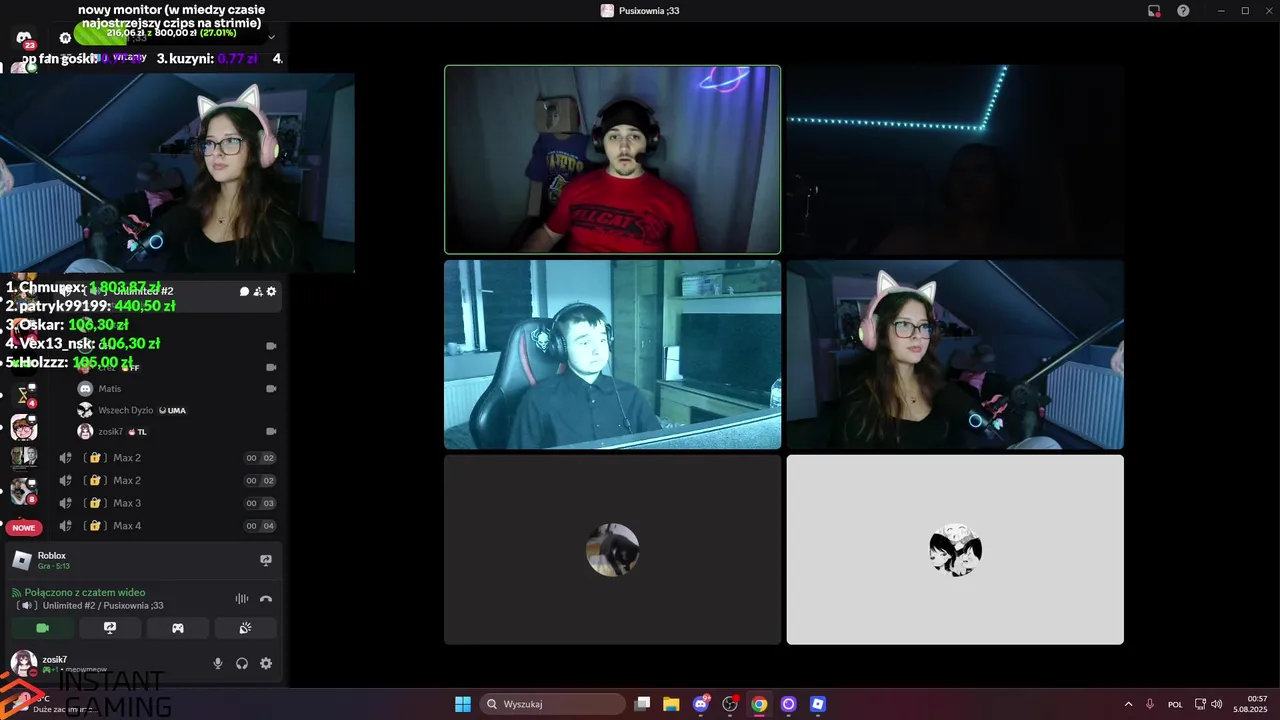Click Roblox activity logo
This screenshot has height=720, width=1280.
tap(22, 560)
